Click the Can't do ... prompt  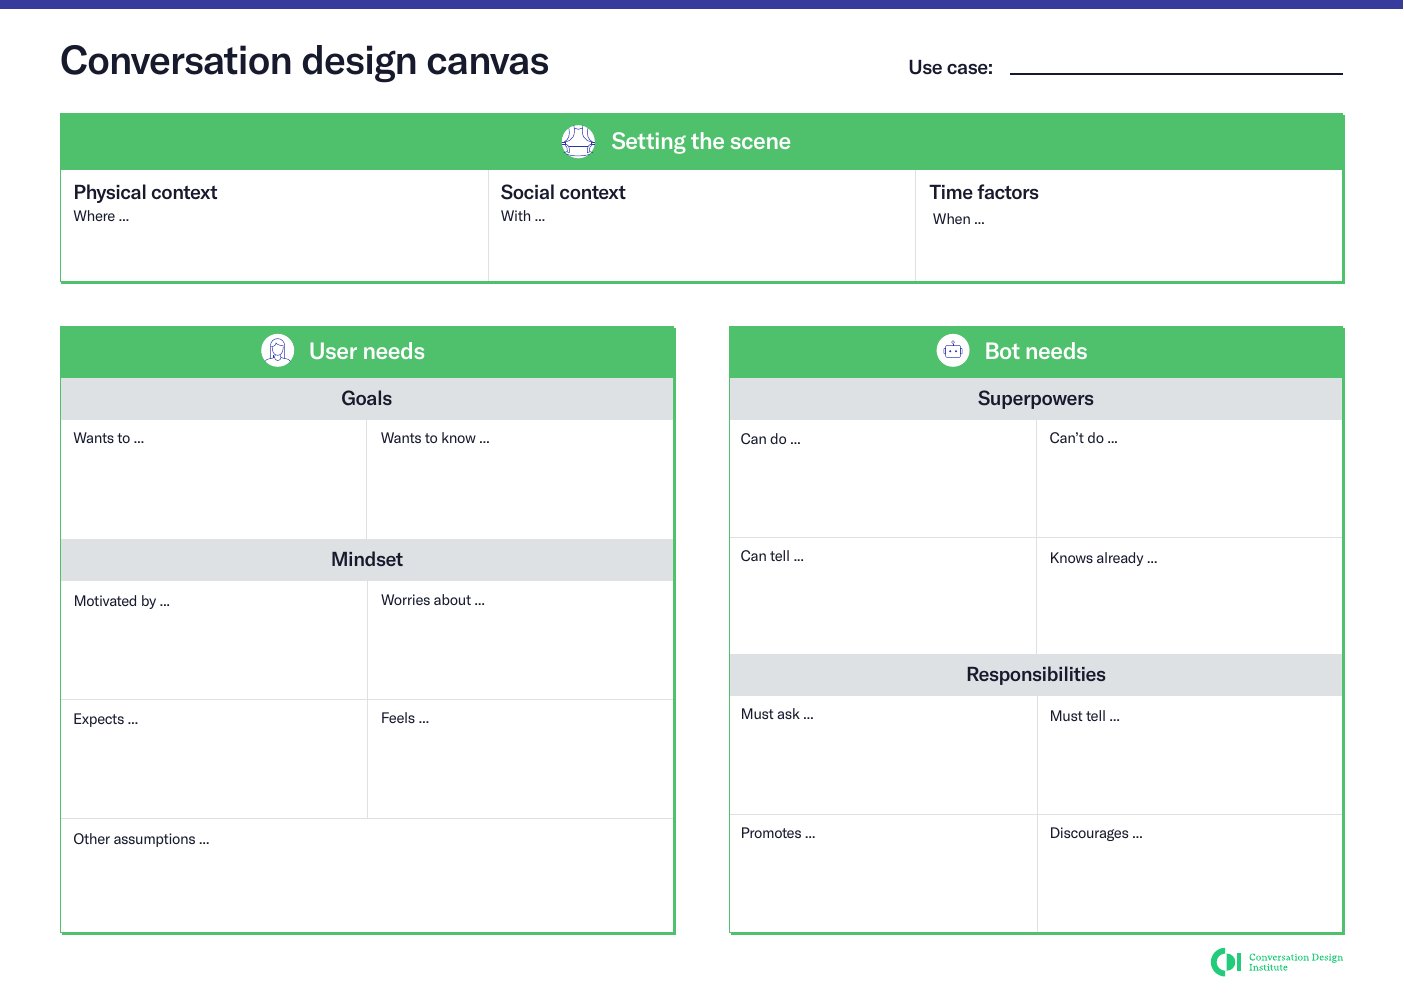point(1084,438)
